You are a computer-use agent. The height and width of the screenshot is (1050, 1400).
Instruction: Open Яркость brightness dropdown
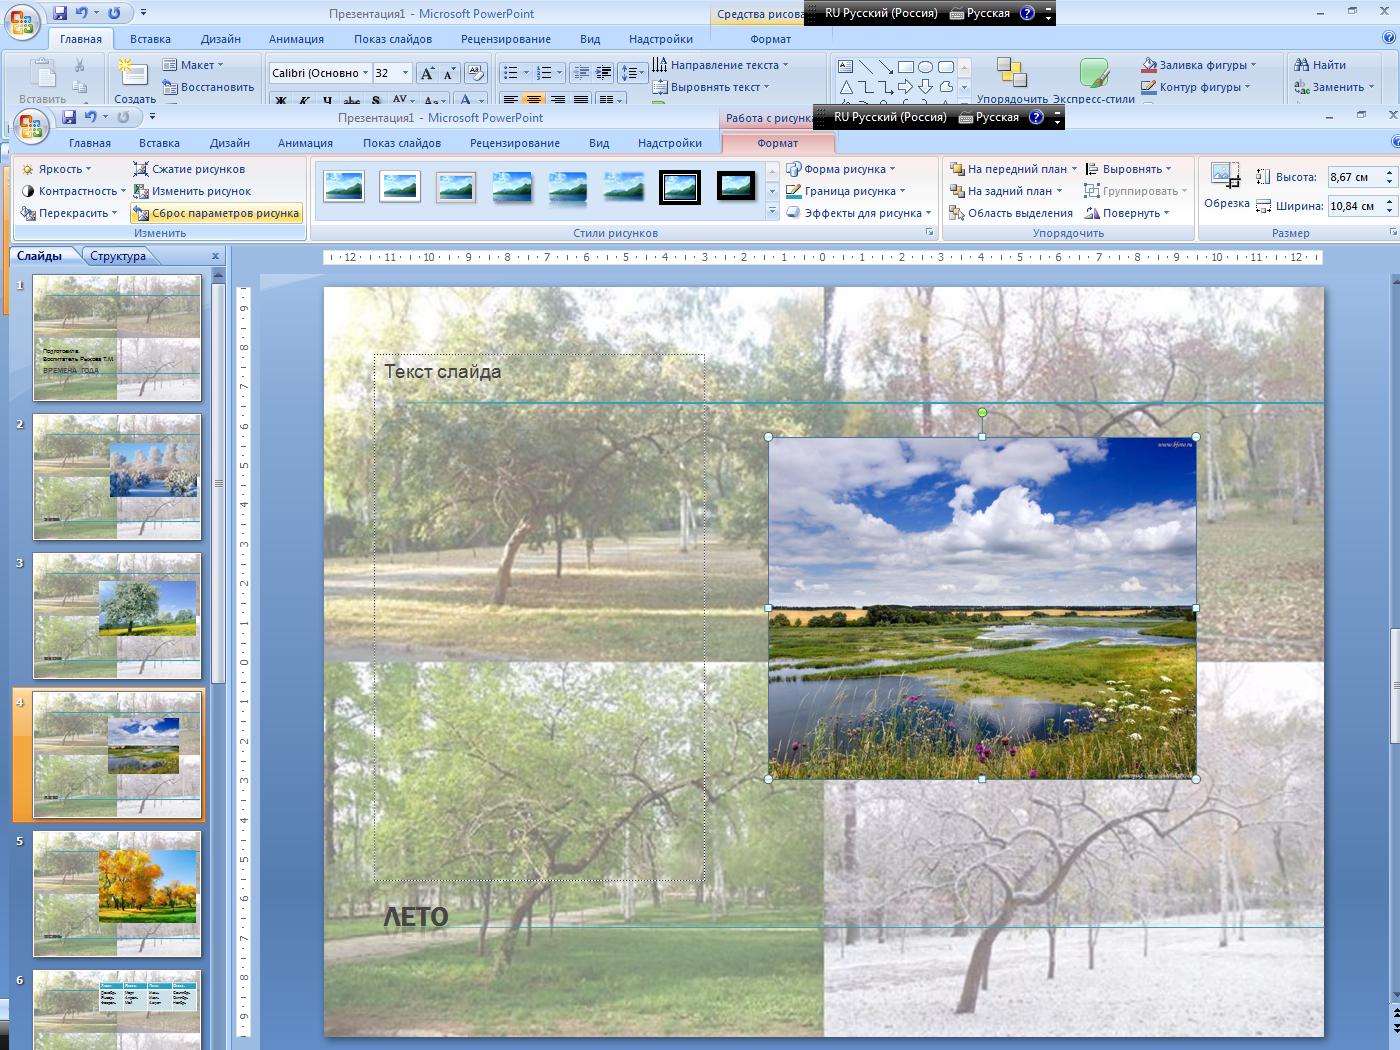pyautogui.click(x=57, y=169)
